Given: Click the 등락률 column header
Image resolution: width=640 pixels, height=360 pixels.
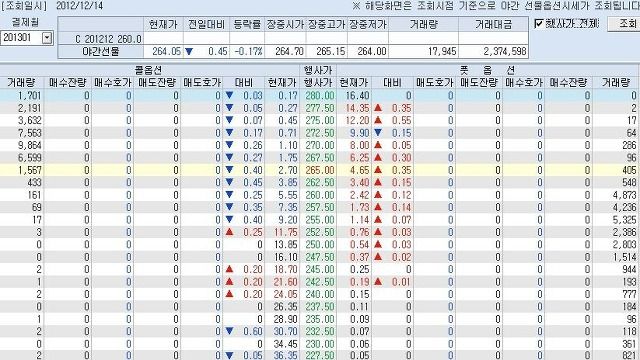Looking at the screenshot, I should (x=247, y=24).
